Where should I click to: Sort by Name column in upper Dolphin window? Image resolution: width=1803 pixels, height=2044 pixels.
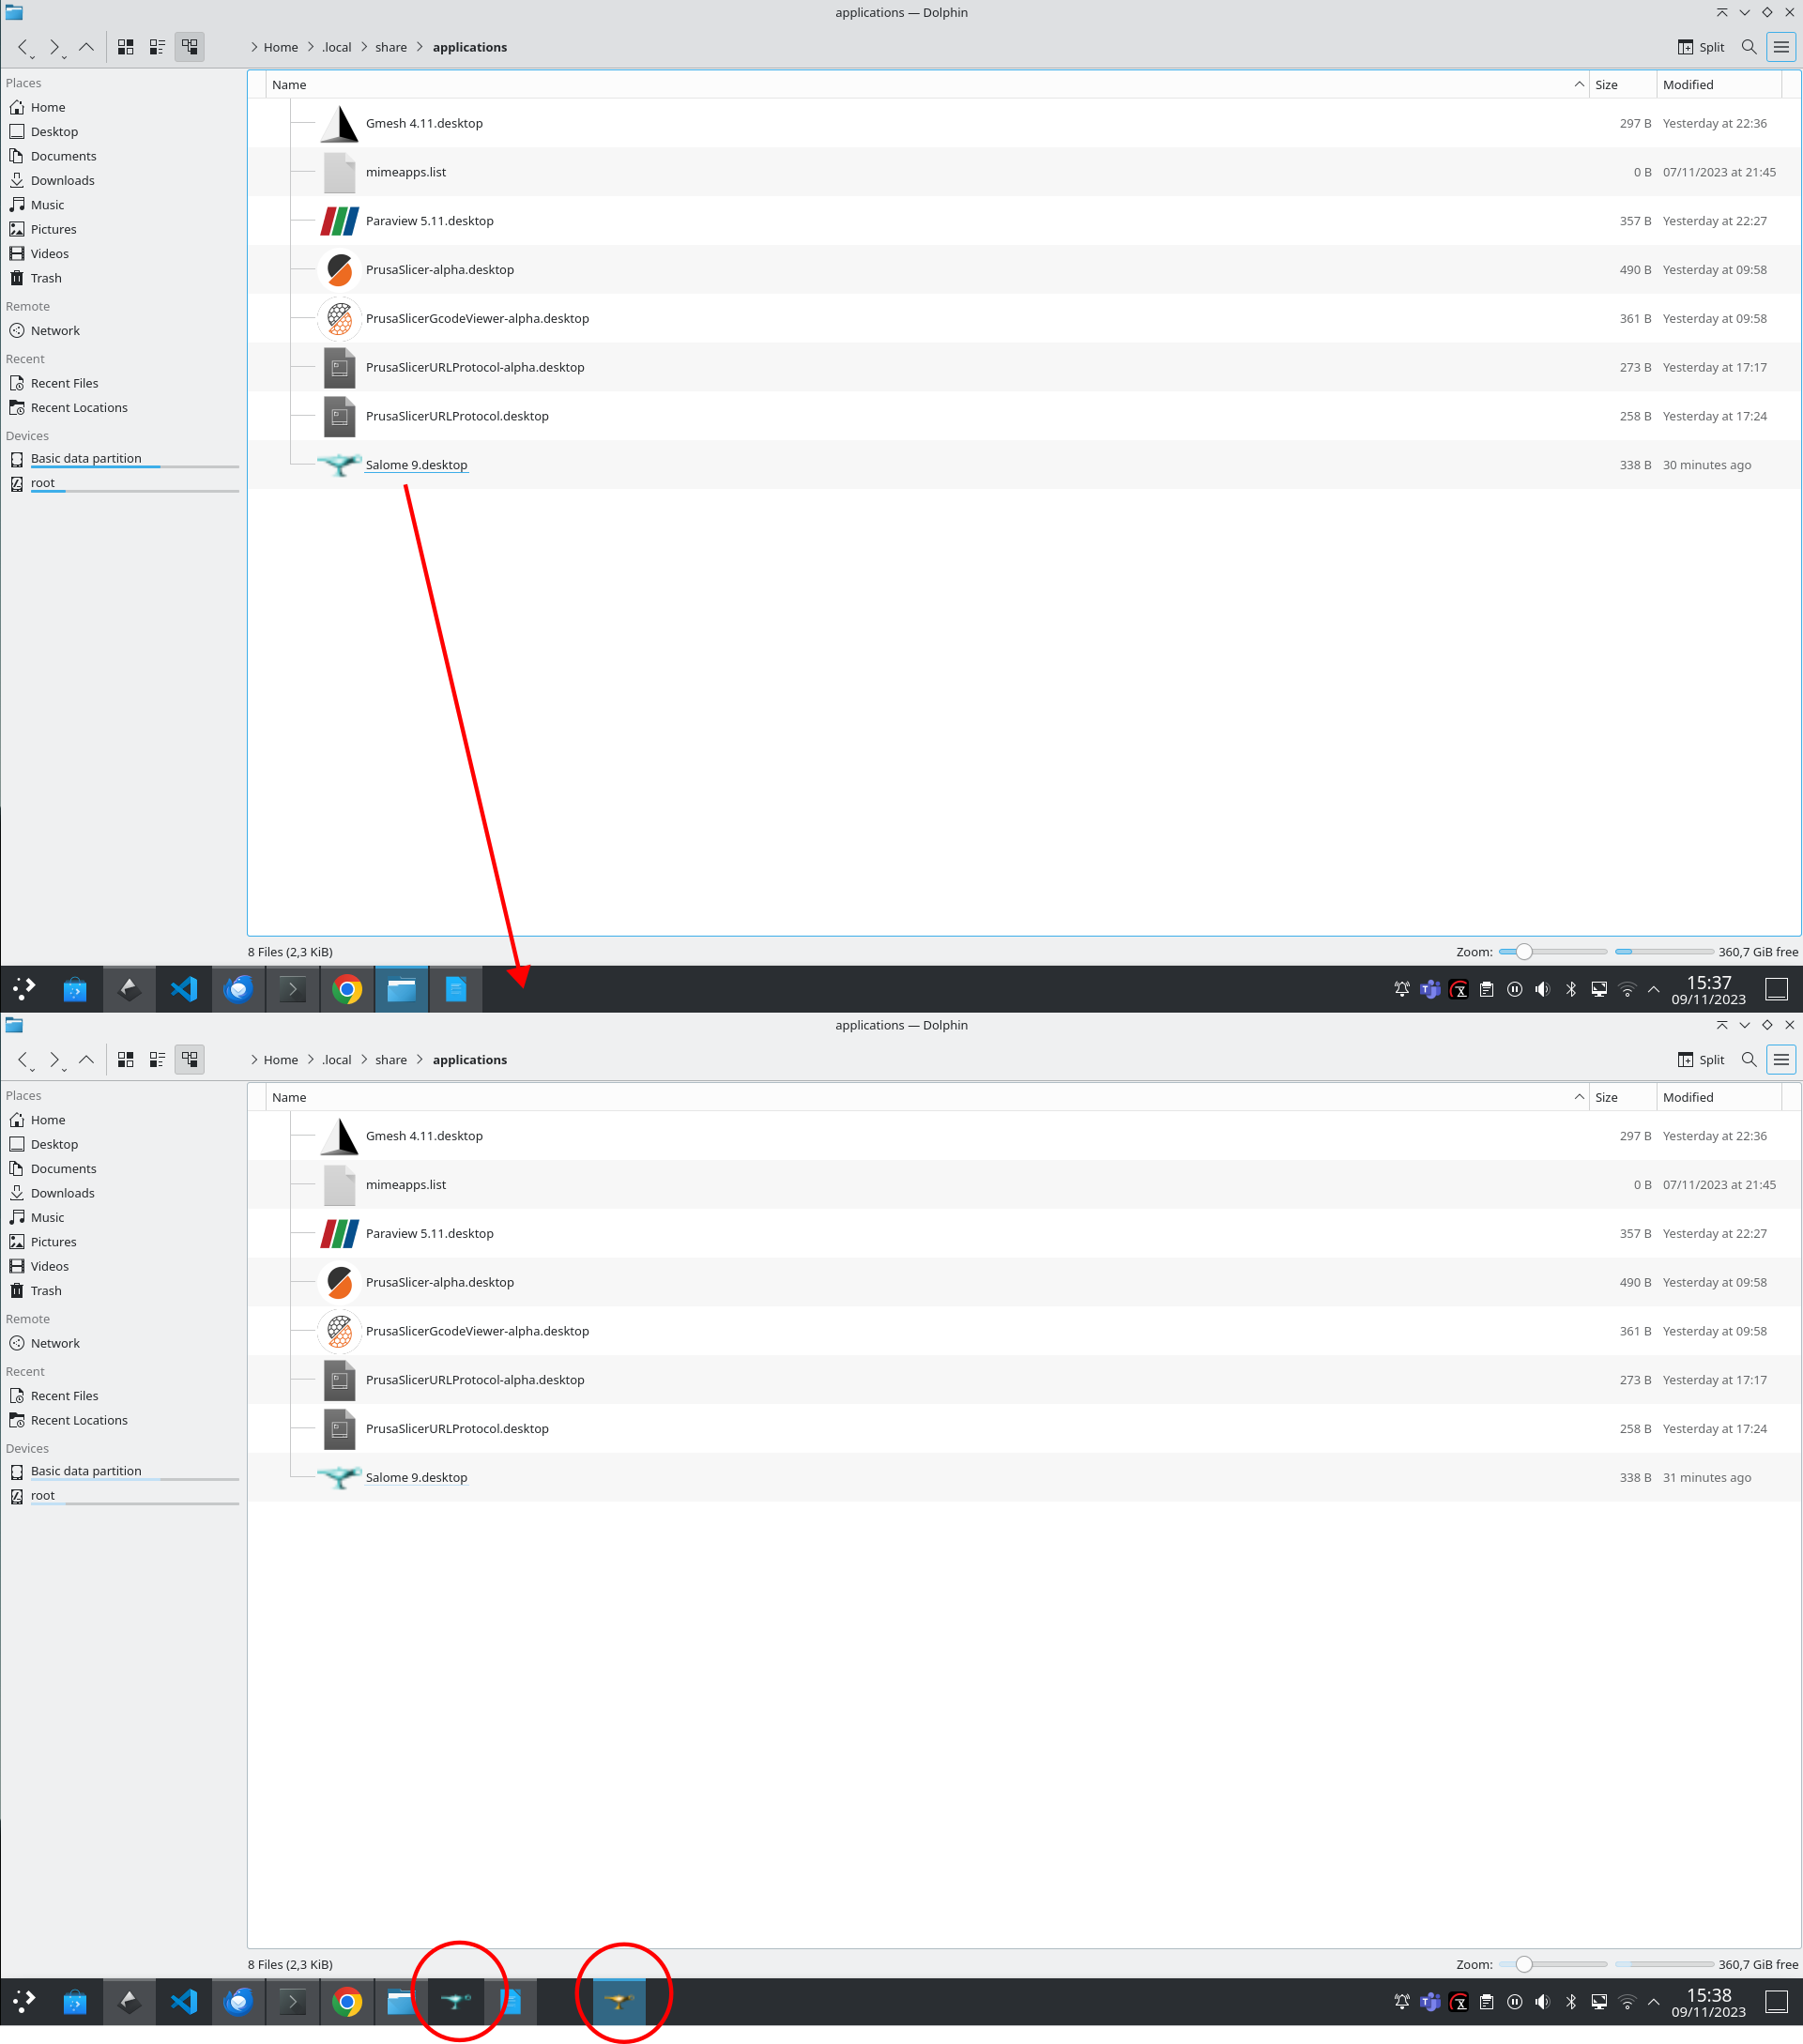point(928,85)
